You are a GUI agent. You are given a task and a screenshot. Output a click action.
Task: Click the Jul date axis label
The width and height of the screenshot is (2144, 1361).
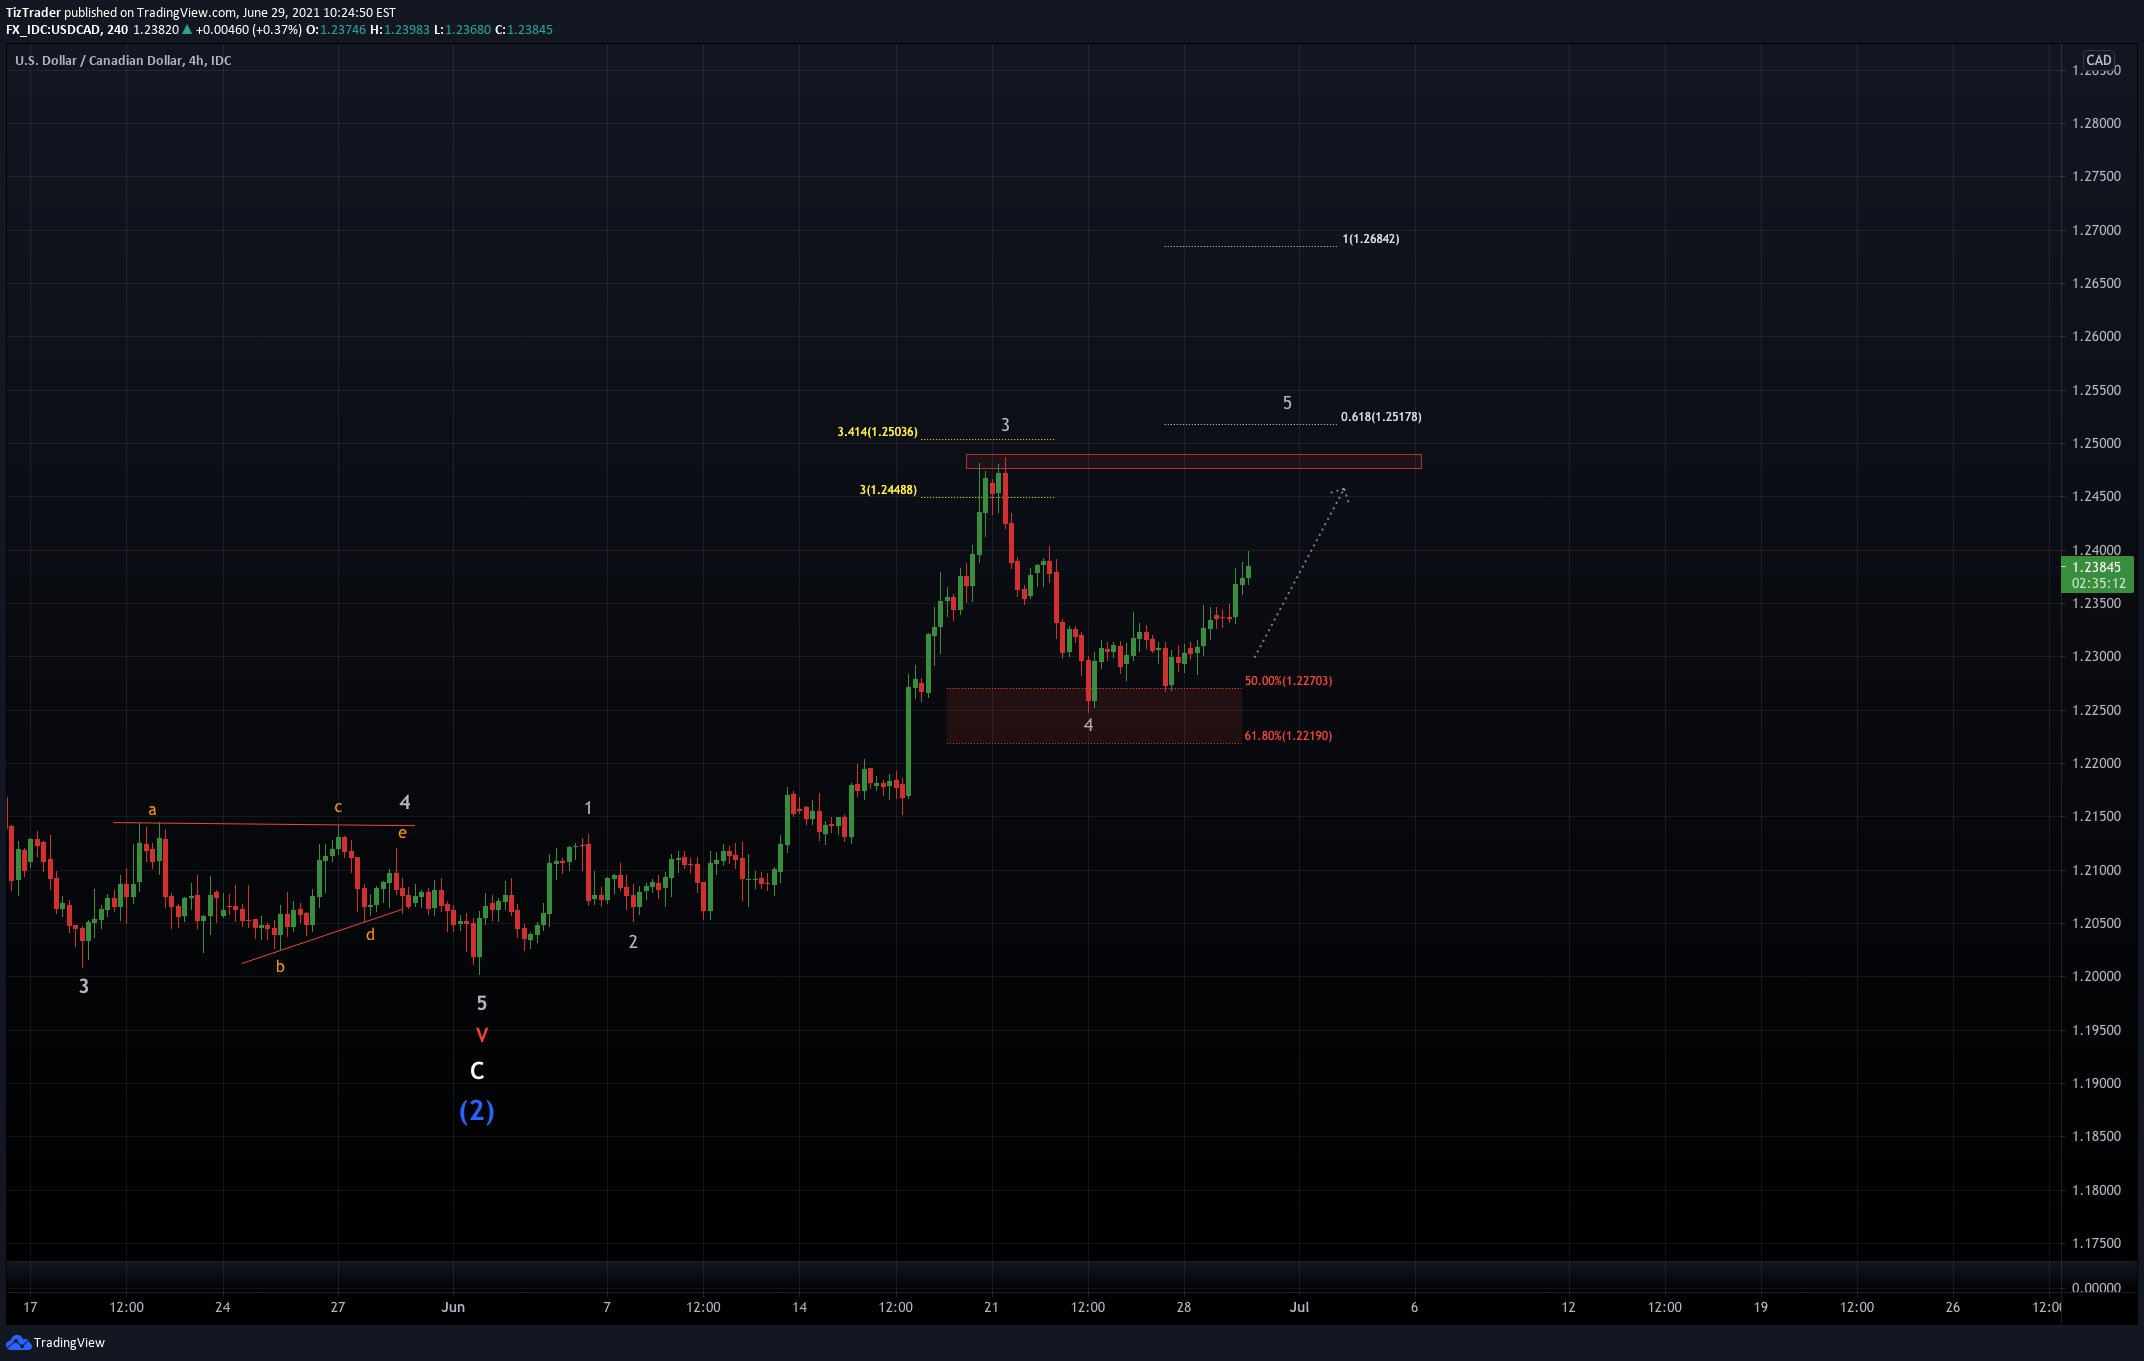point(1299,1307)
